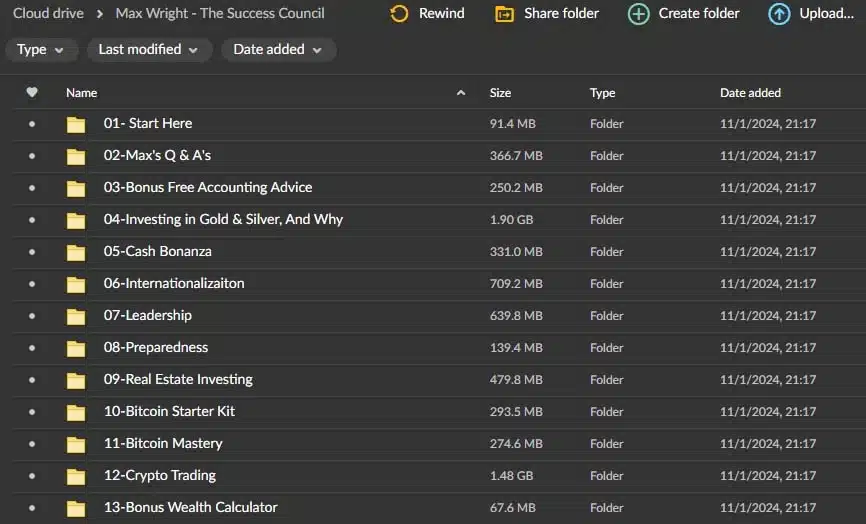
Task: Click the Create folder button label
Action: coord(699,13)
